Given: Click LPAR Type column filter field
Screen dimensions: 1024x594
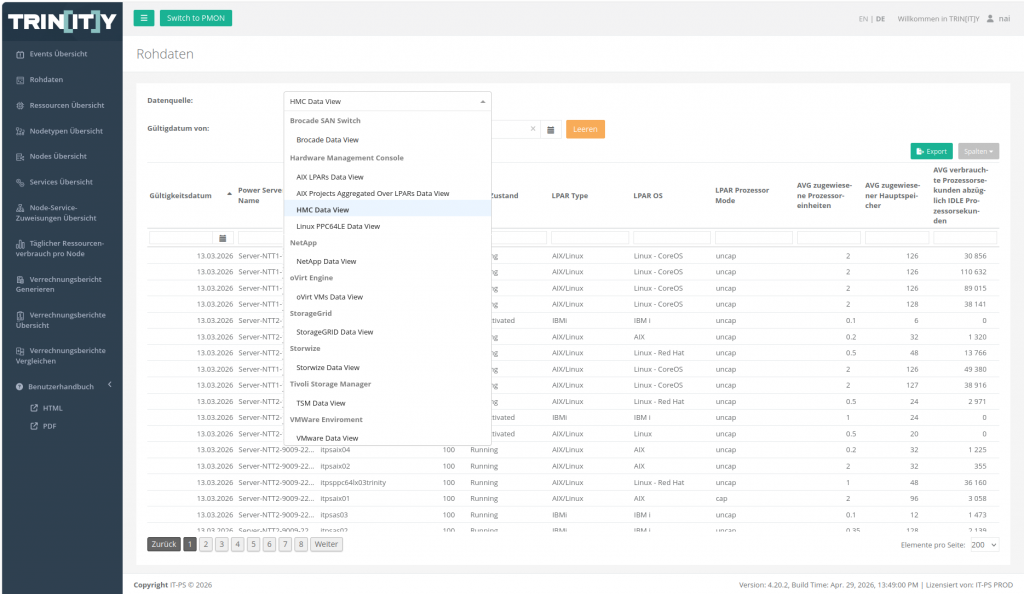Looking at the screenshot, I should (590, 238).
